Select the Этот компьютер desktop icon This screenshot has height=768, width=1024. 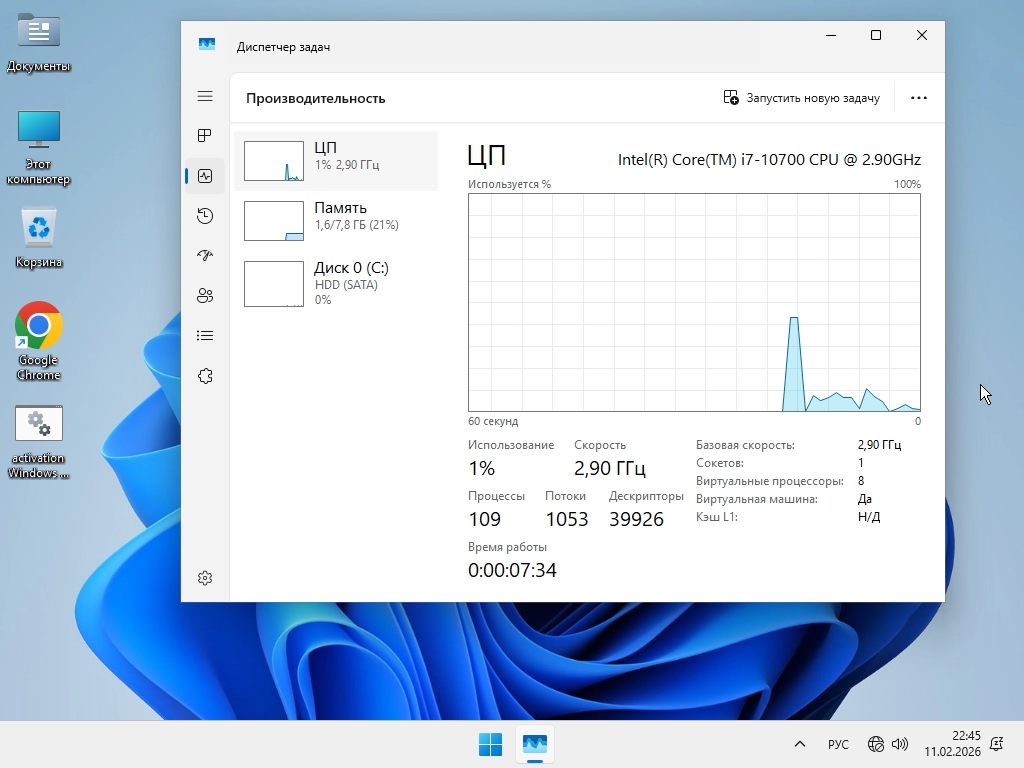coord(39,147)
